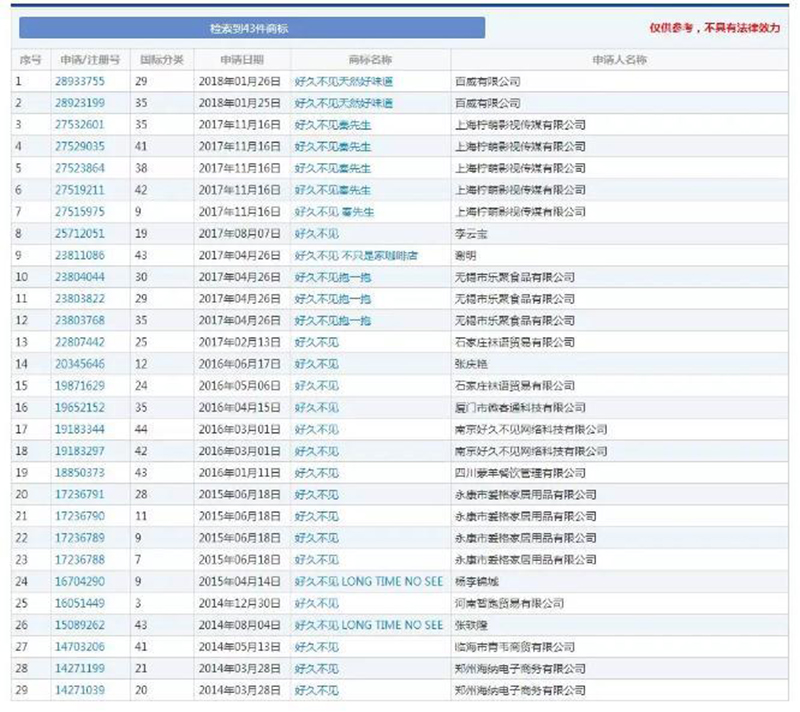Screen dimensions: 800x712
Task: Open application number 28933755
Action: pyautogui.click(x=80, y=81)
